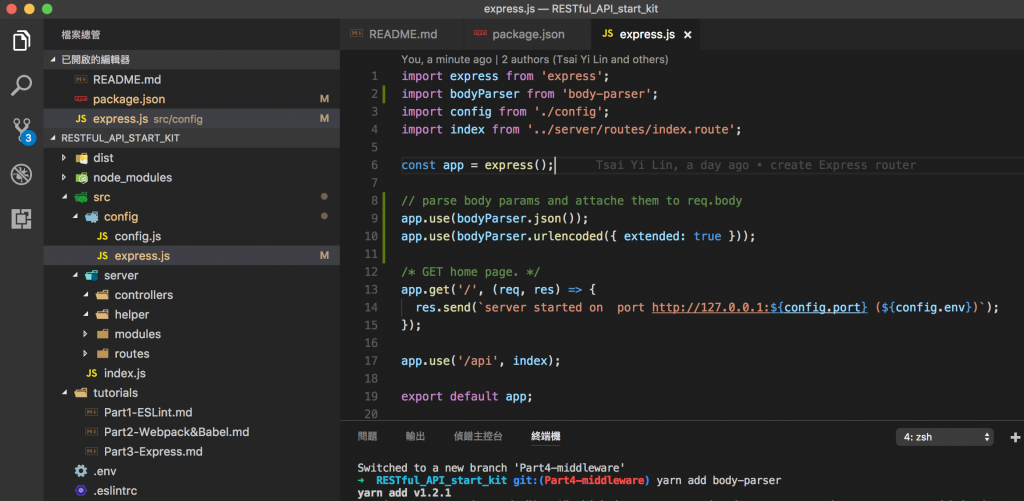
Task: Click the markdown icon beside Part3-Express.md
Action: (x=92, y=452)
